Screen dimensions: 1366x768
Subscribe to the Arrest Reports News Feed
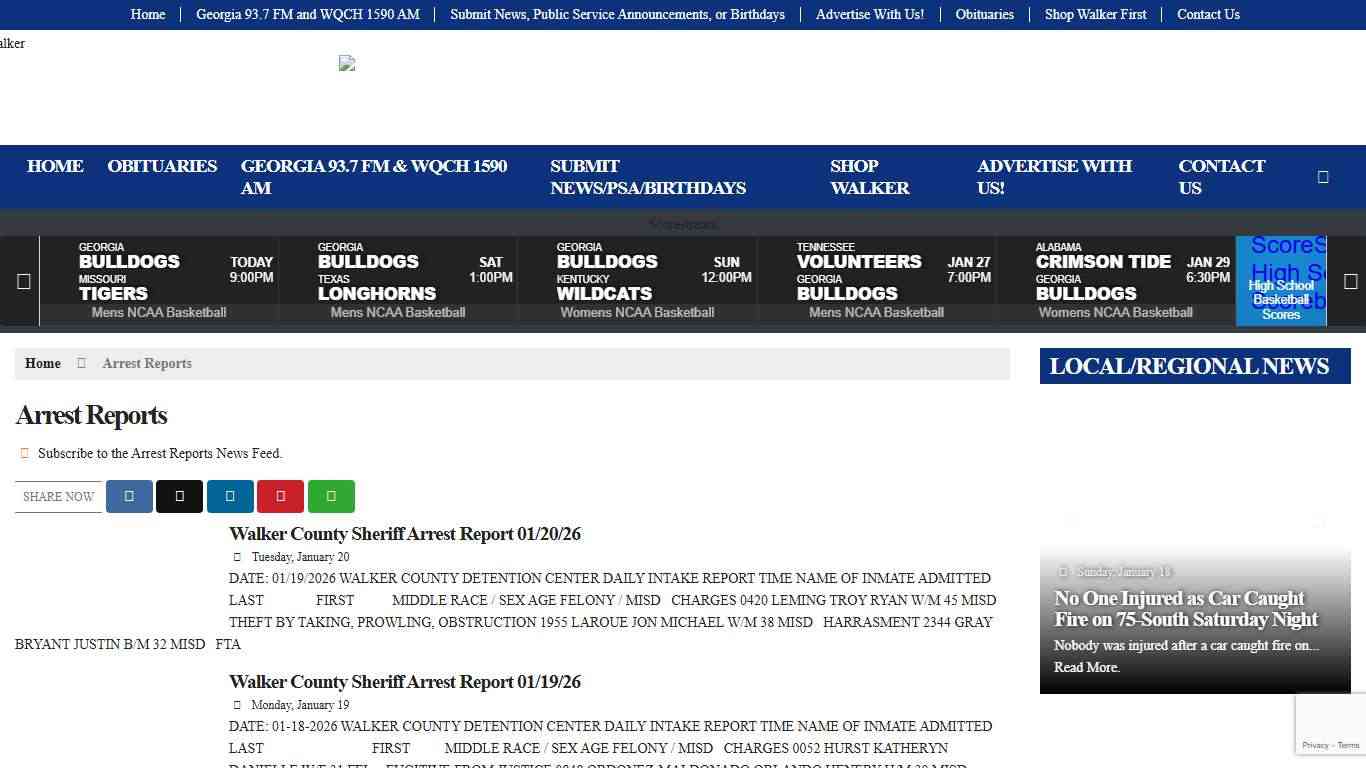(160, 453)
